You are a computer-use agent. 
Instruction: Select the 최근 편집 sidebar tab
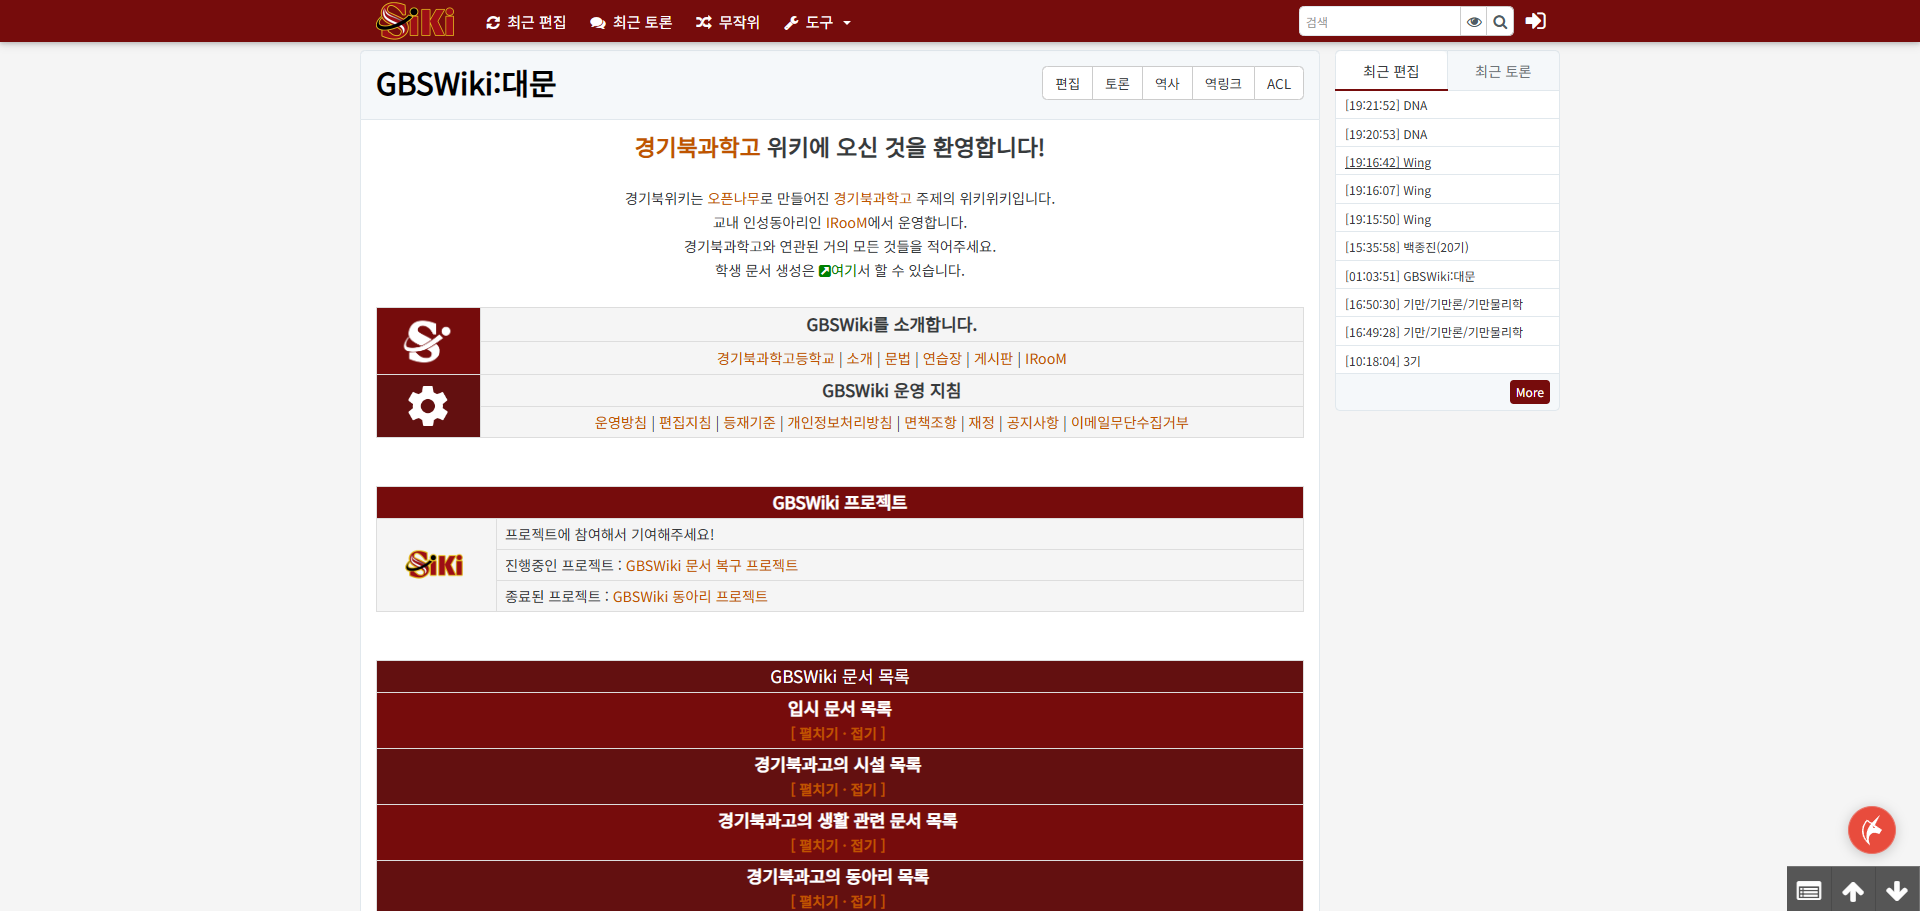click(x=1391, y=72)
